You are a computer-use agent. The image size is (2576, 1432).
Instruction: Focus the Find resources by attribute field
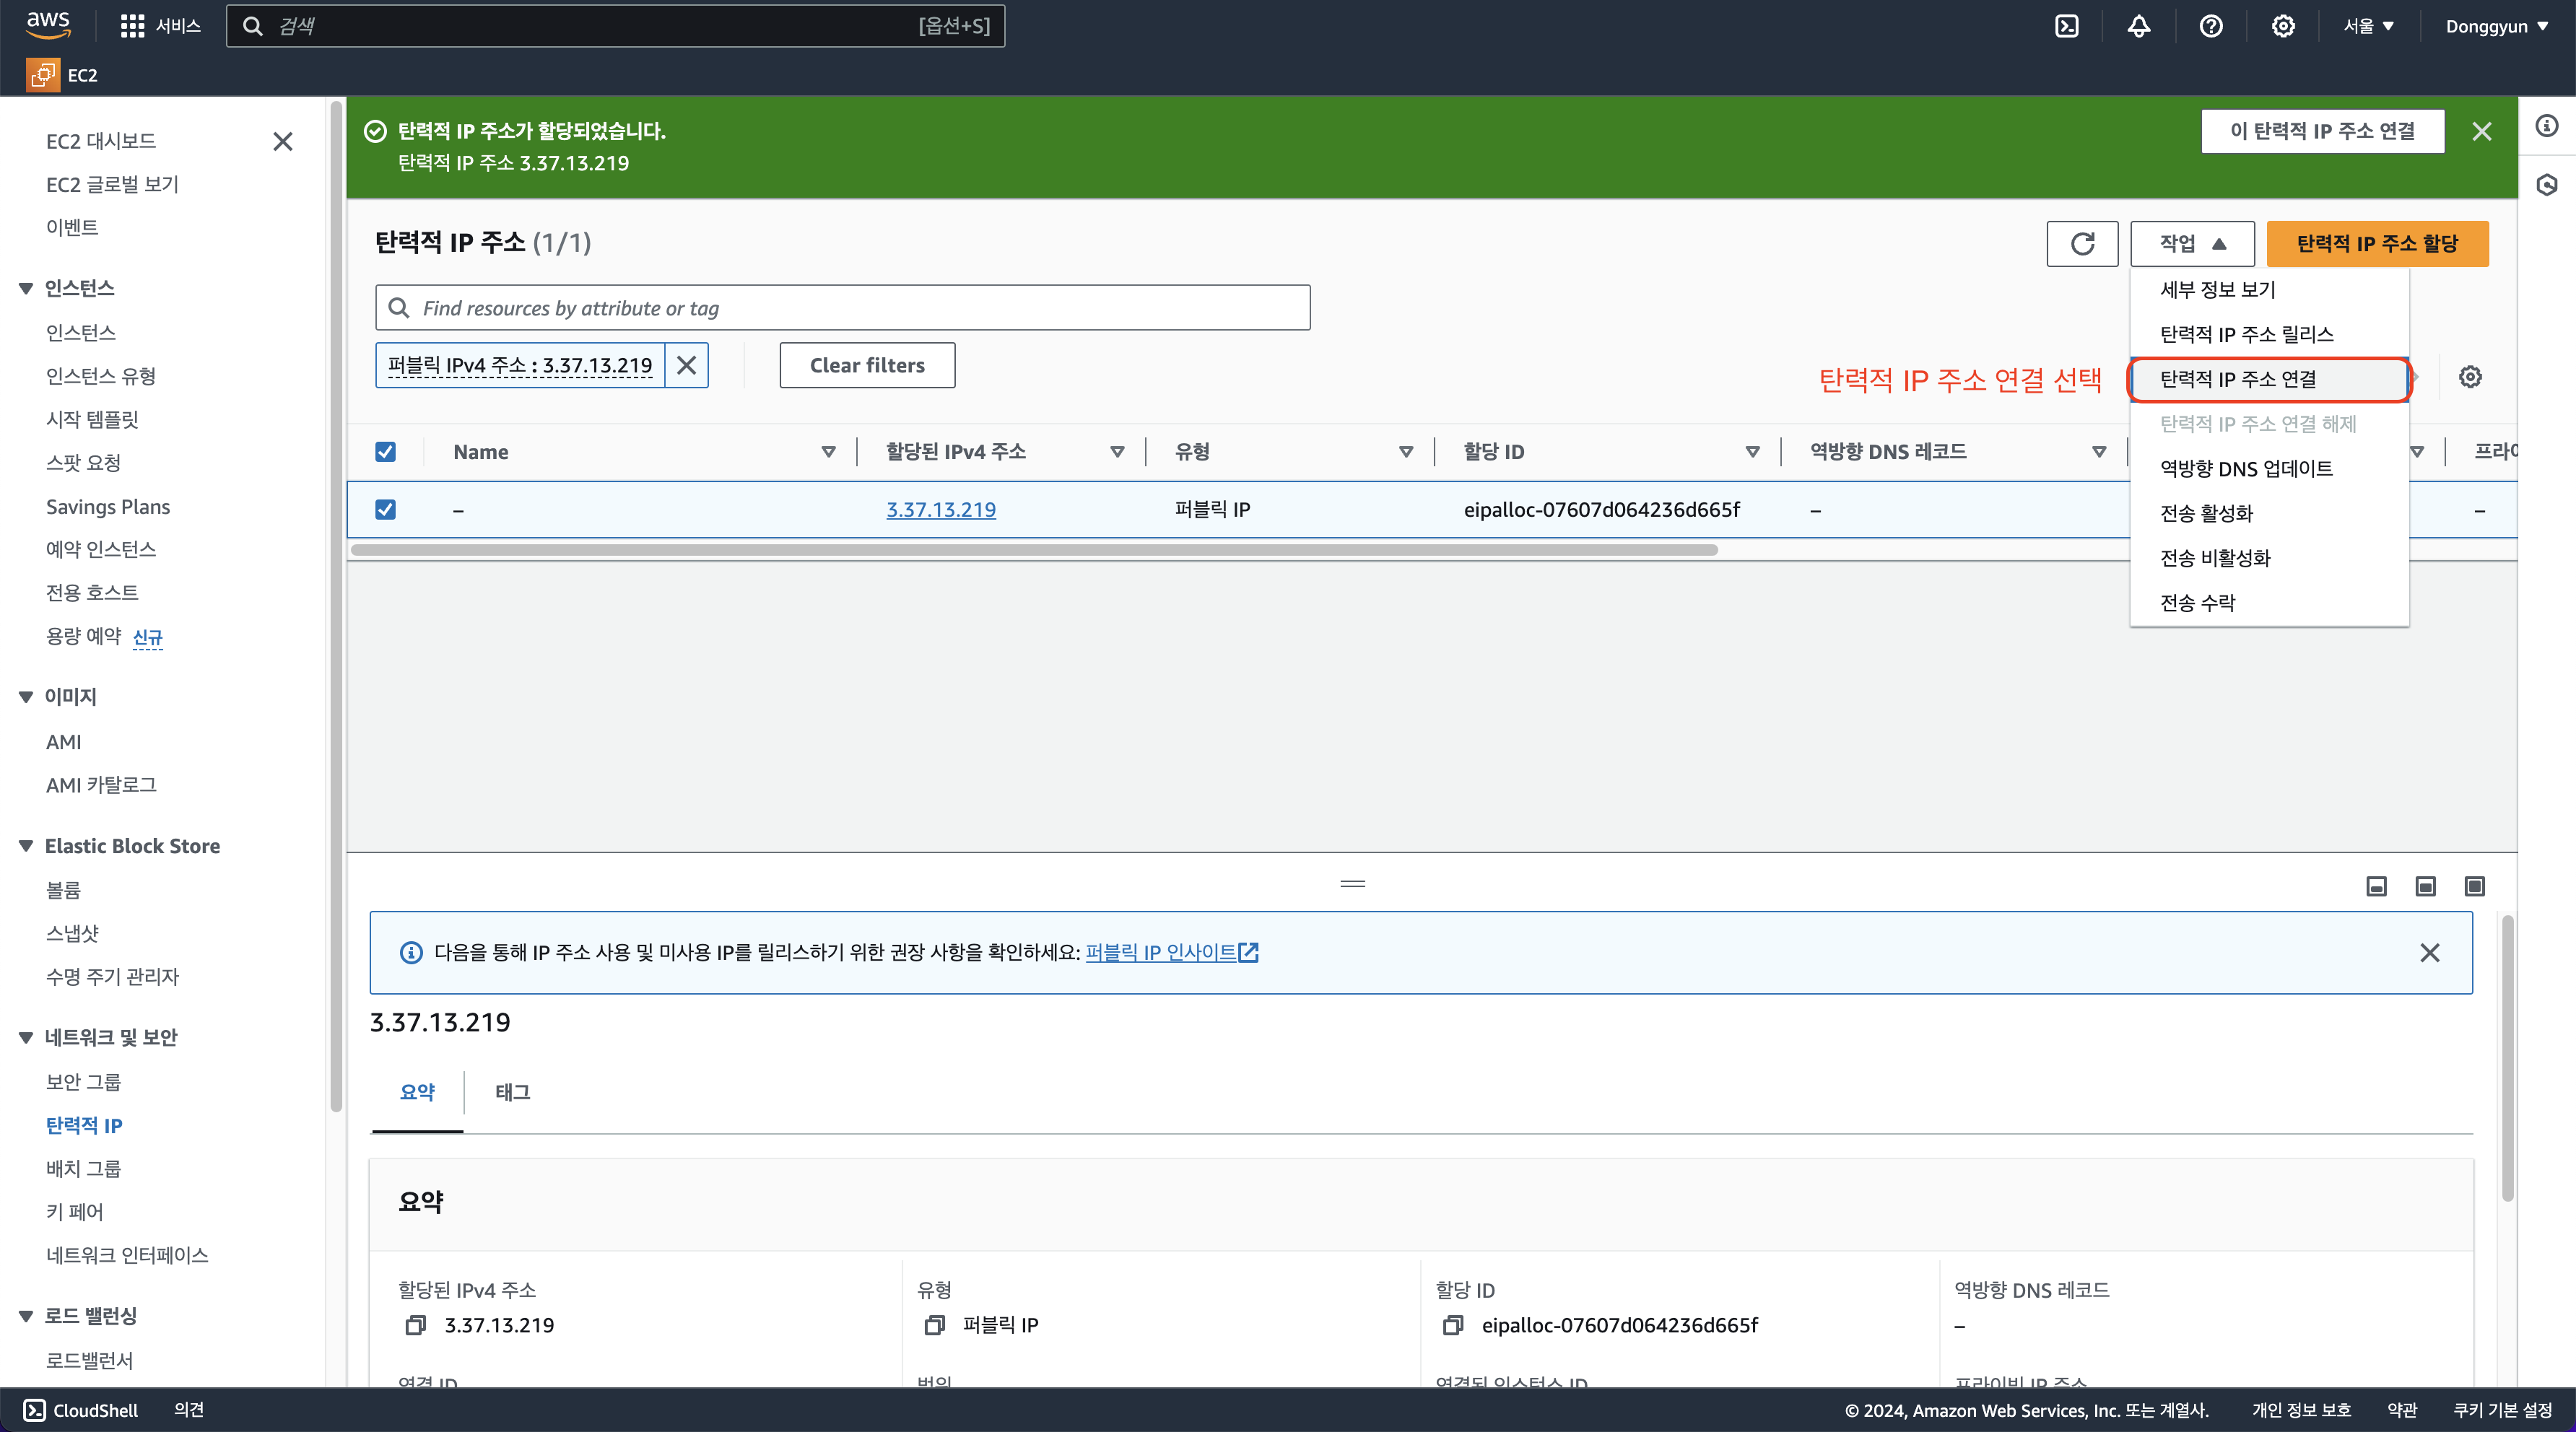(842, 308)
